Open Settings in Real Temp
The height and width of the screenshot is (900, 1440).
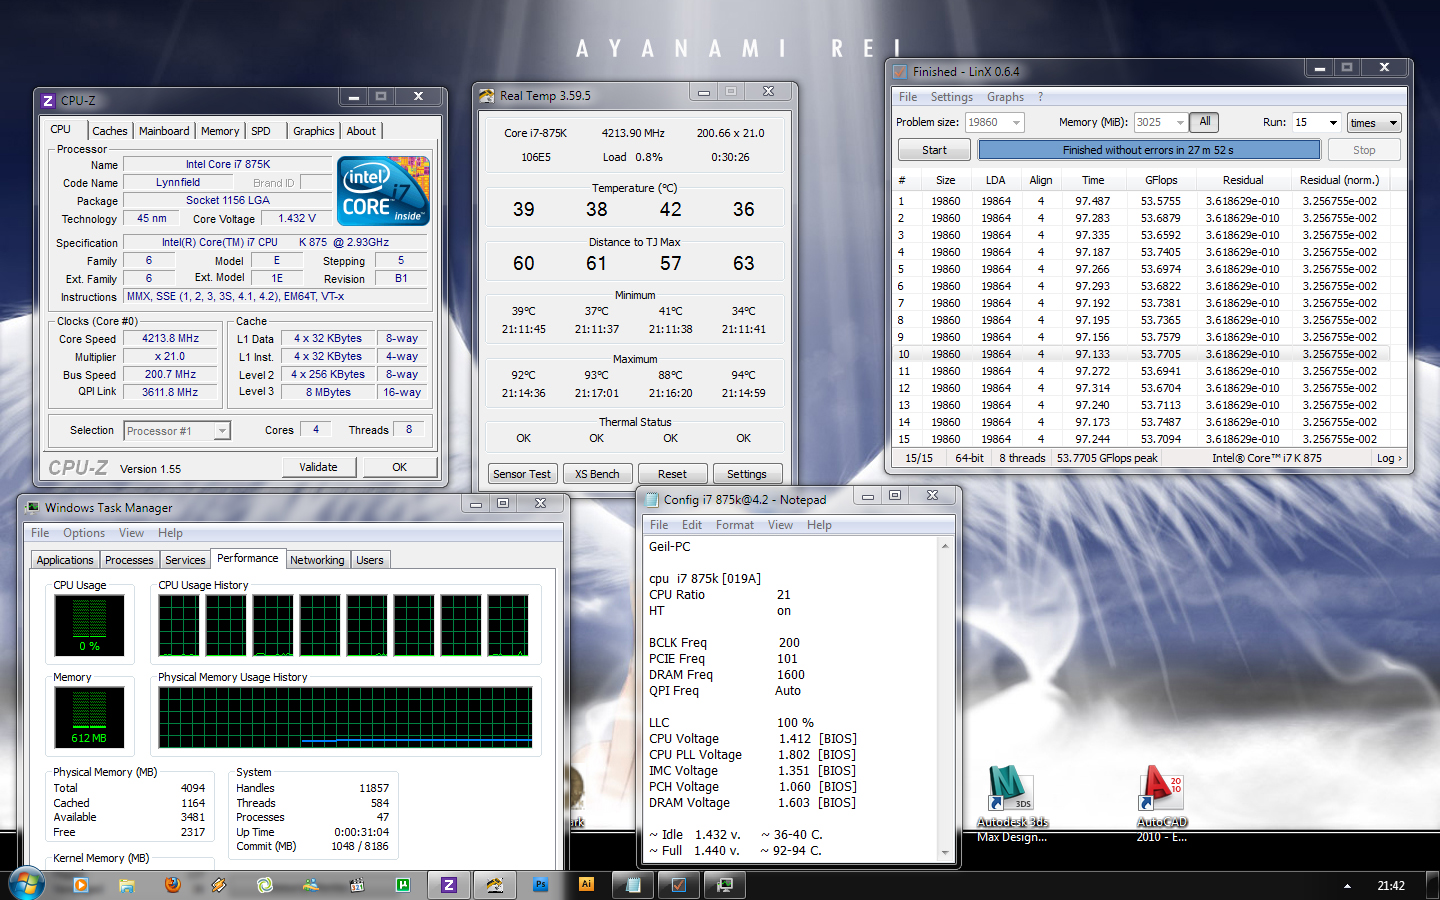click(x=747, y=474)
